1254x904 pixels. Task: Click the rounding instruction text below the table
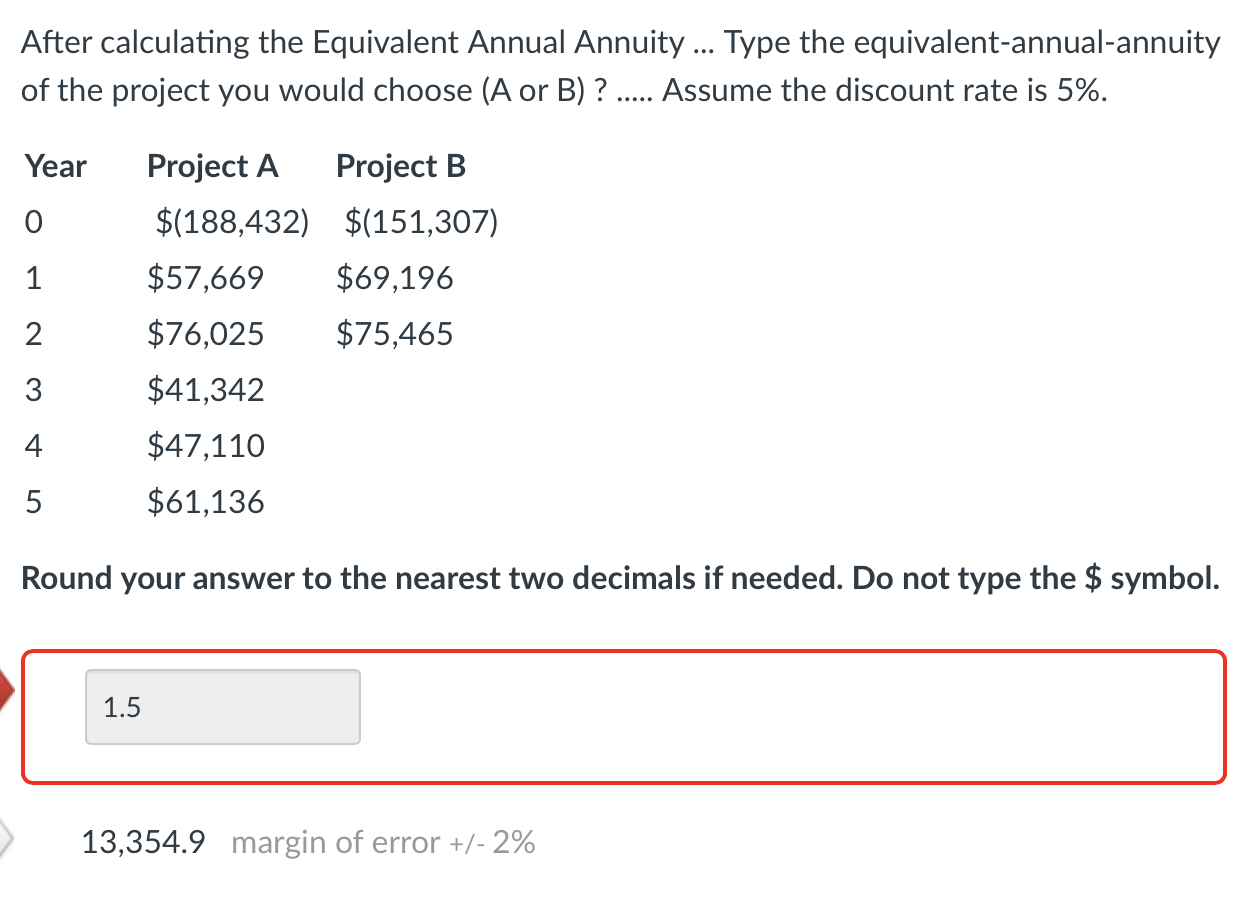pos(620,578)
